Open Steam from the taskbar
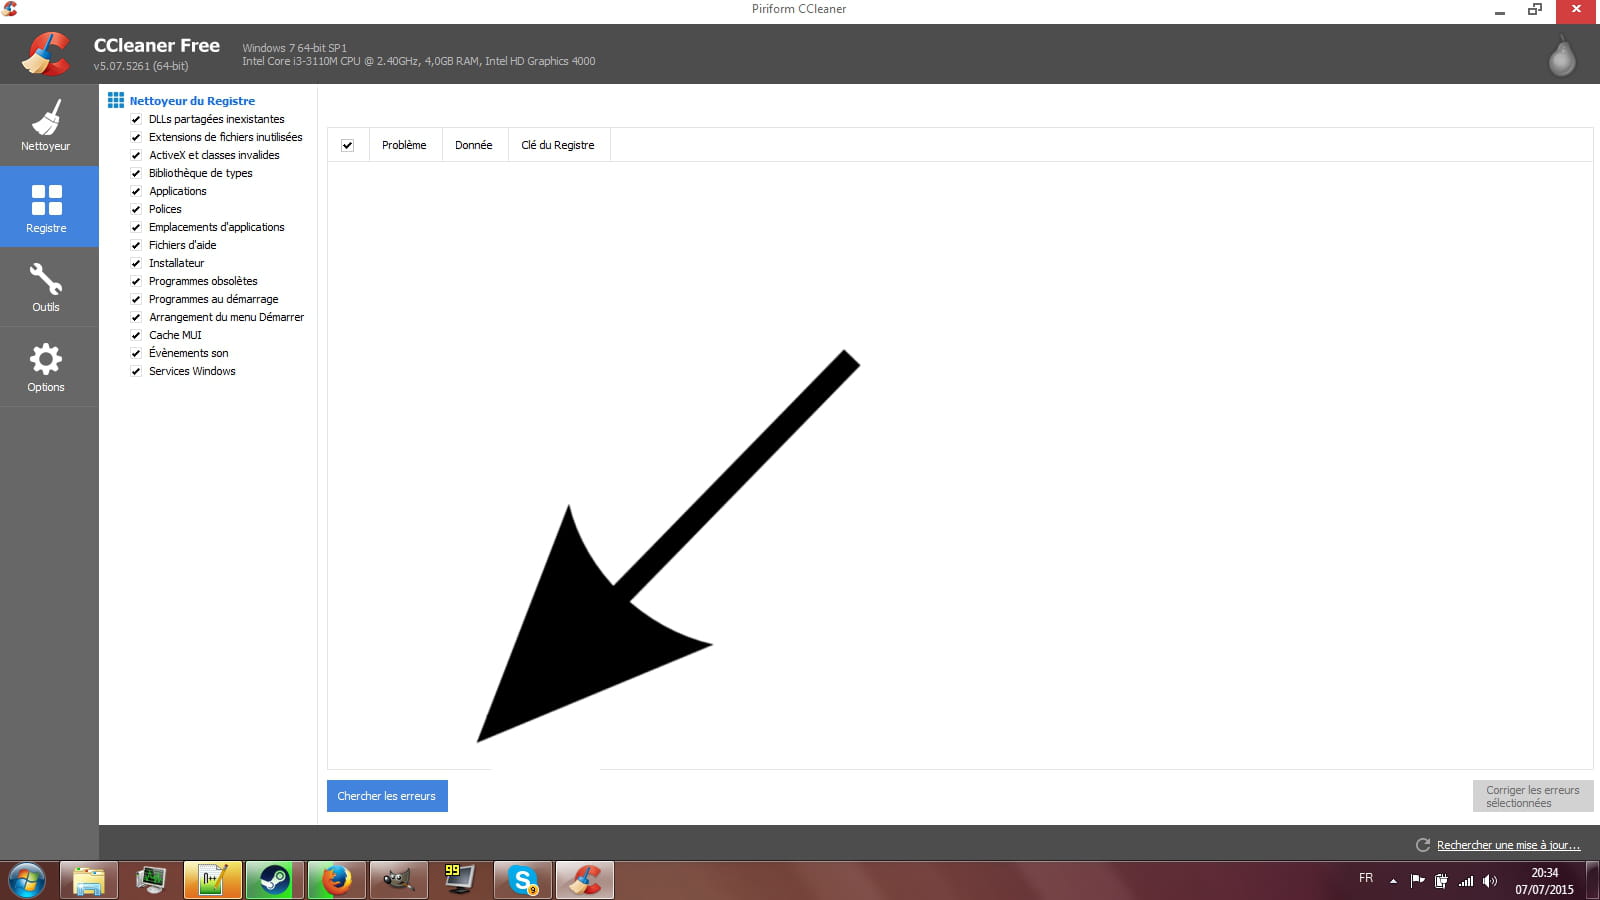This screenshot has width=1600, height=900. click(x=274, y=880)
